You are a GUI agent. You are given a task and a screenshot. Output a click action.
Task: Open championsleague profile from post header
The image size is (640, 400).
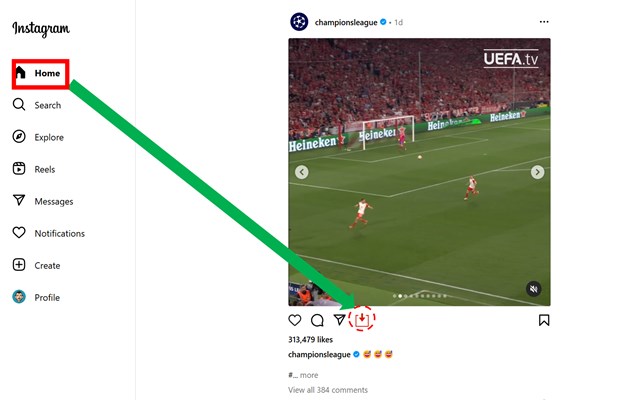346,22
